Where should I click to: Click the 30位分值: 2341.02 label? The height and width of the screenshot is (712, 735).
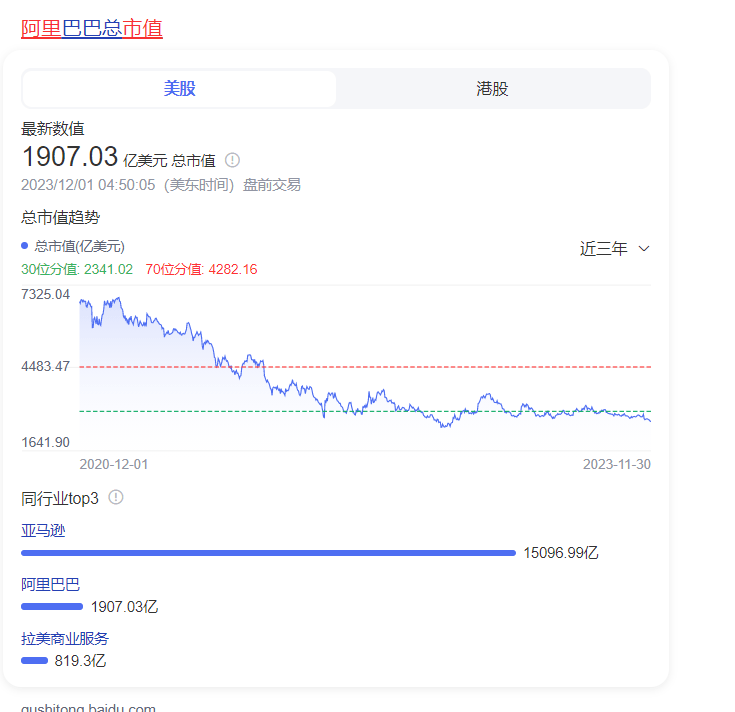[x=77, y=270]
